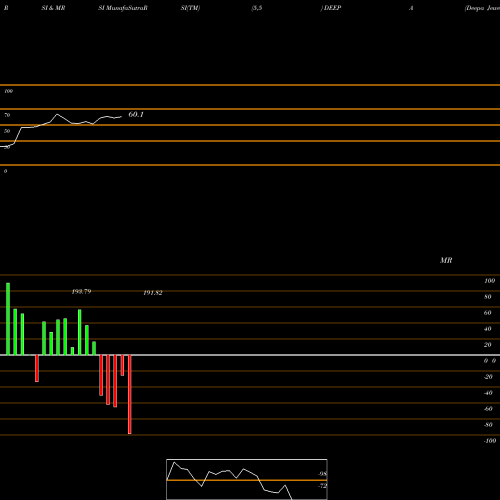Click the MR axis label 80 on right
The height and width of the screenshot is (500, 500).
coord(488,297)
